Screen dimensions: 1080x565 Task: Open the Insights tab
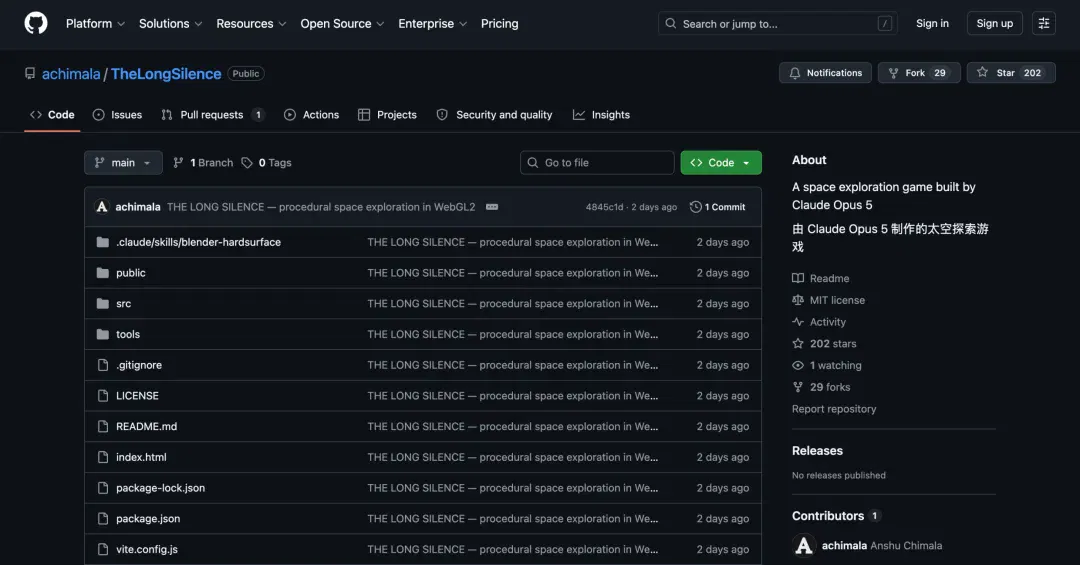click(x=601, y=115)
